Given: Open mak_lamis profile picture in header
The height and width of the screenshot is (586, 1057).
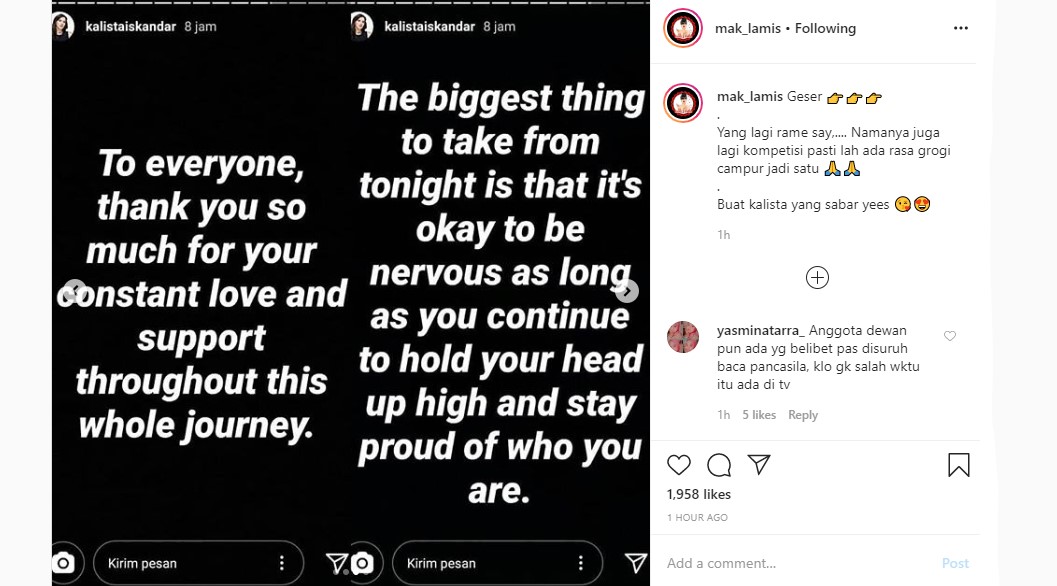Looking at the screenshot, I should pos(683,29).
